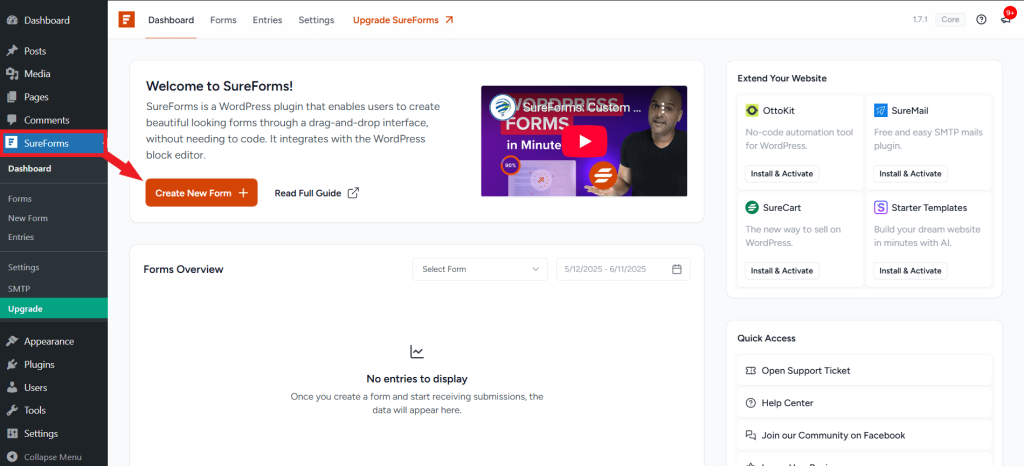Click the Welcome to SureForms! heading
This screenshot has height=466, width=1024.
[219, 86]
